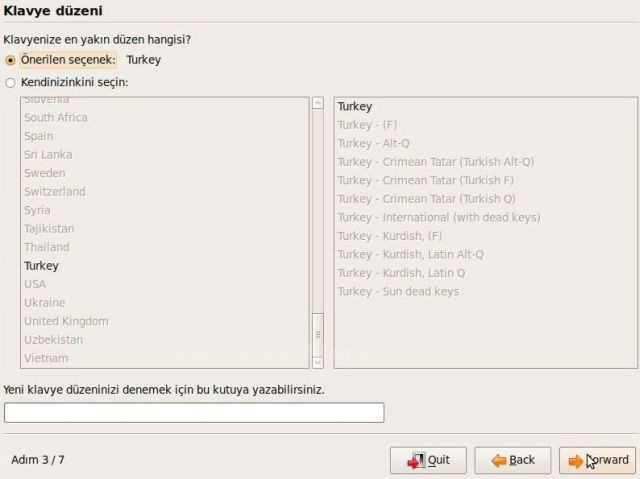Screen dimensions: 640x479
Task: Click the keyboard layout test input field
Action: click(x=194, y=412)
